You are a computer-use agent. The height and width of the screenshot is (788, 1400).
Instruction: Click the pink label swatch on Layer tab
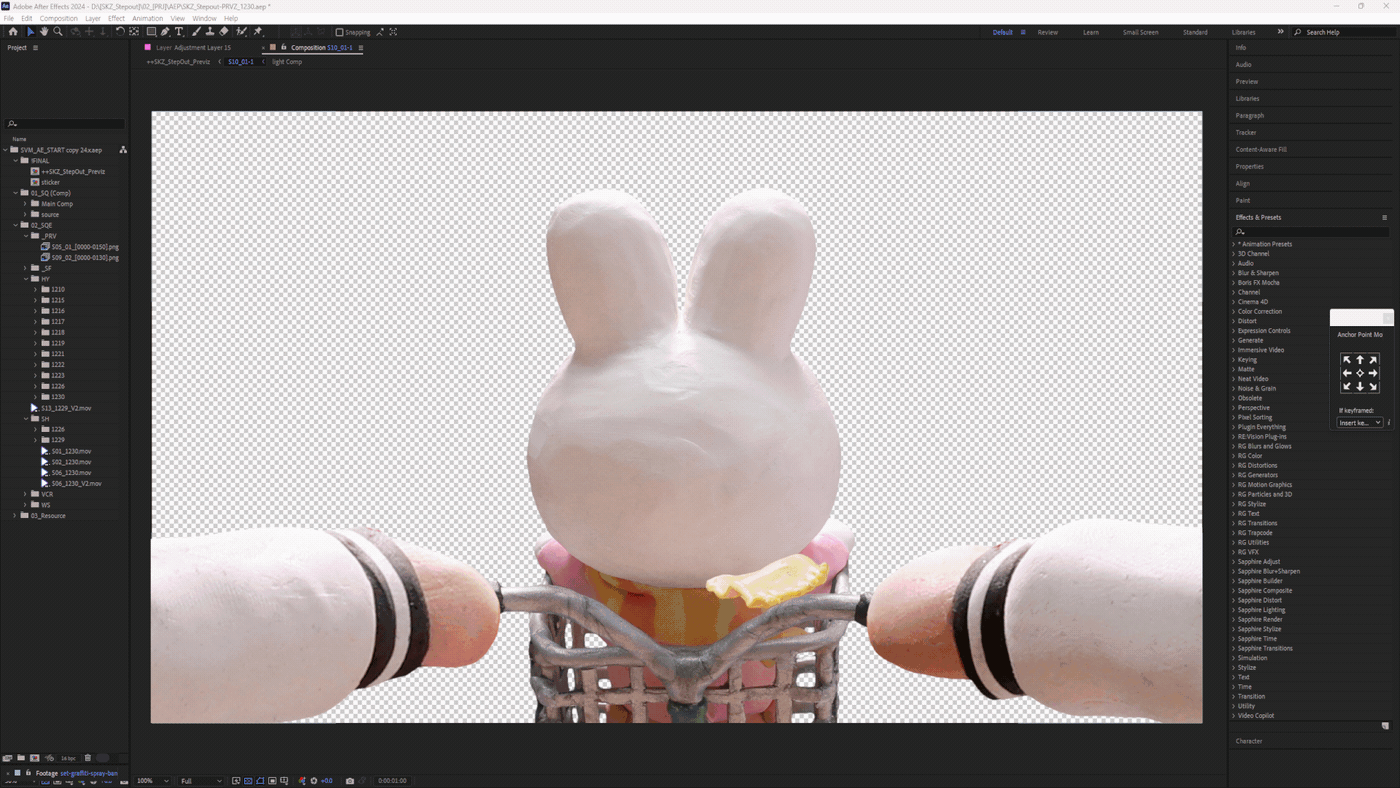[148, 47]
